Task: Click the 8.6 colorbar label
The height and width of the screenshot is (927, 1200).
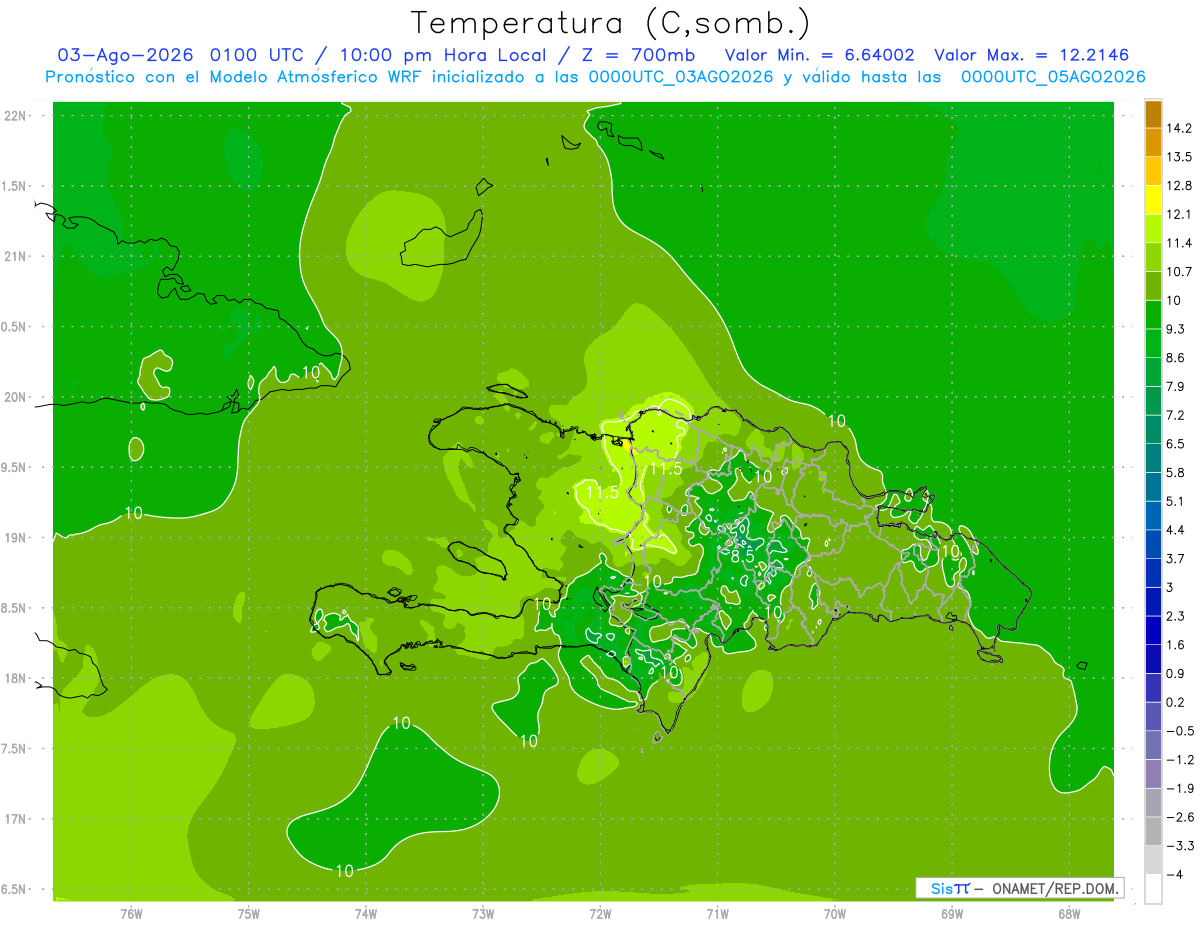Action: coord(1176,358)
